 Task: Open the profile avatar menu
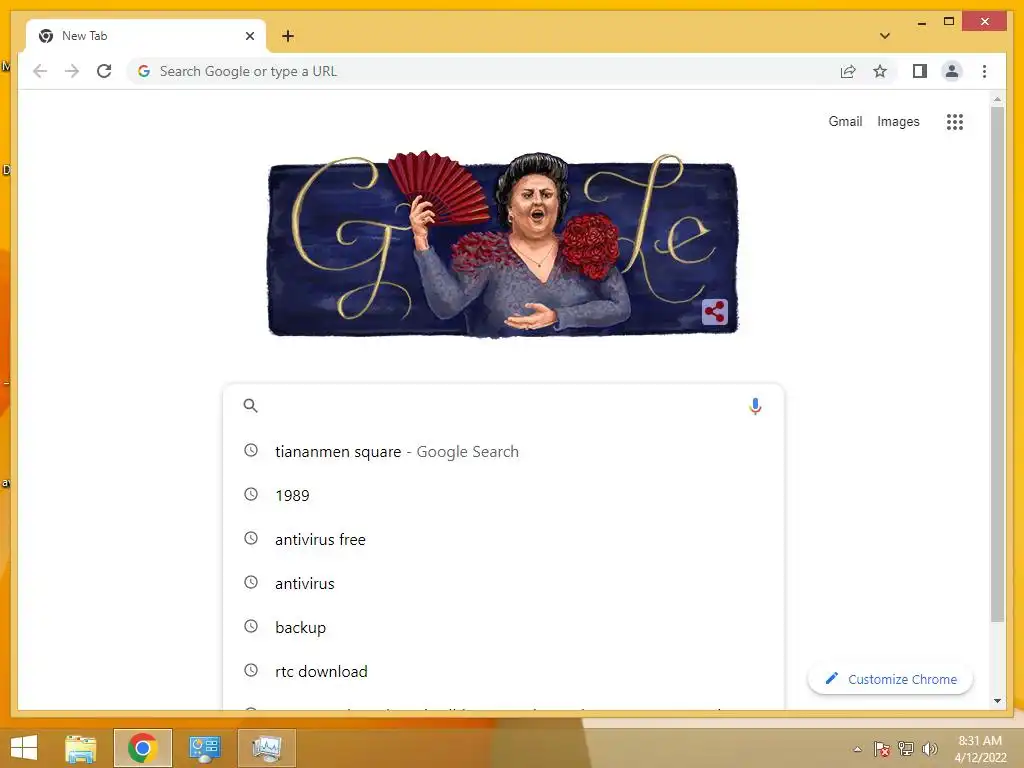pos(952,71)
